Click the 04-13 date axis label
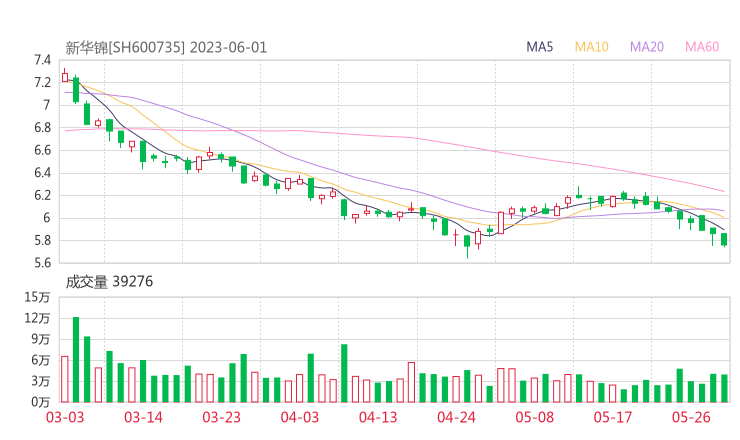The height and width of the screenshot is (440, 740). point(378,417)
